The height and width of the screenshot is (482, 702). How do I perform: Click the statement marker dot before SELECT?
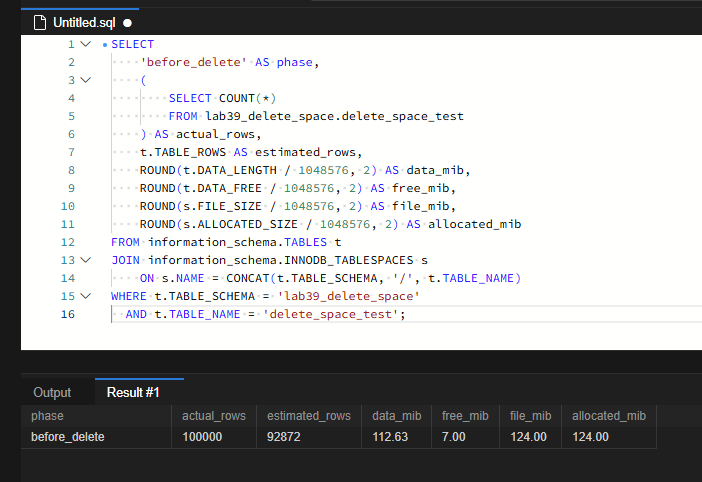(105, 45)
